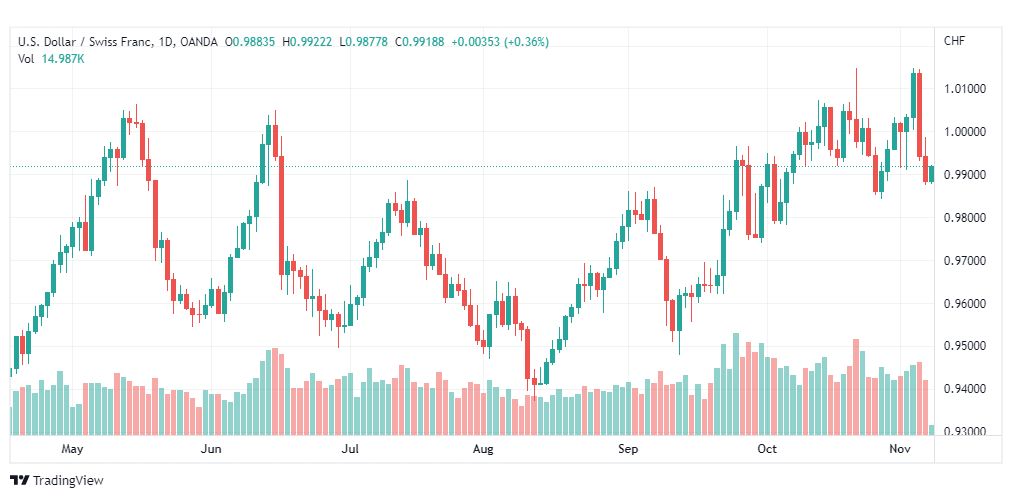Click the 0.93000 price axis label
The width and height of the screenshot is (1012, 498).
point(967,432)
